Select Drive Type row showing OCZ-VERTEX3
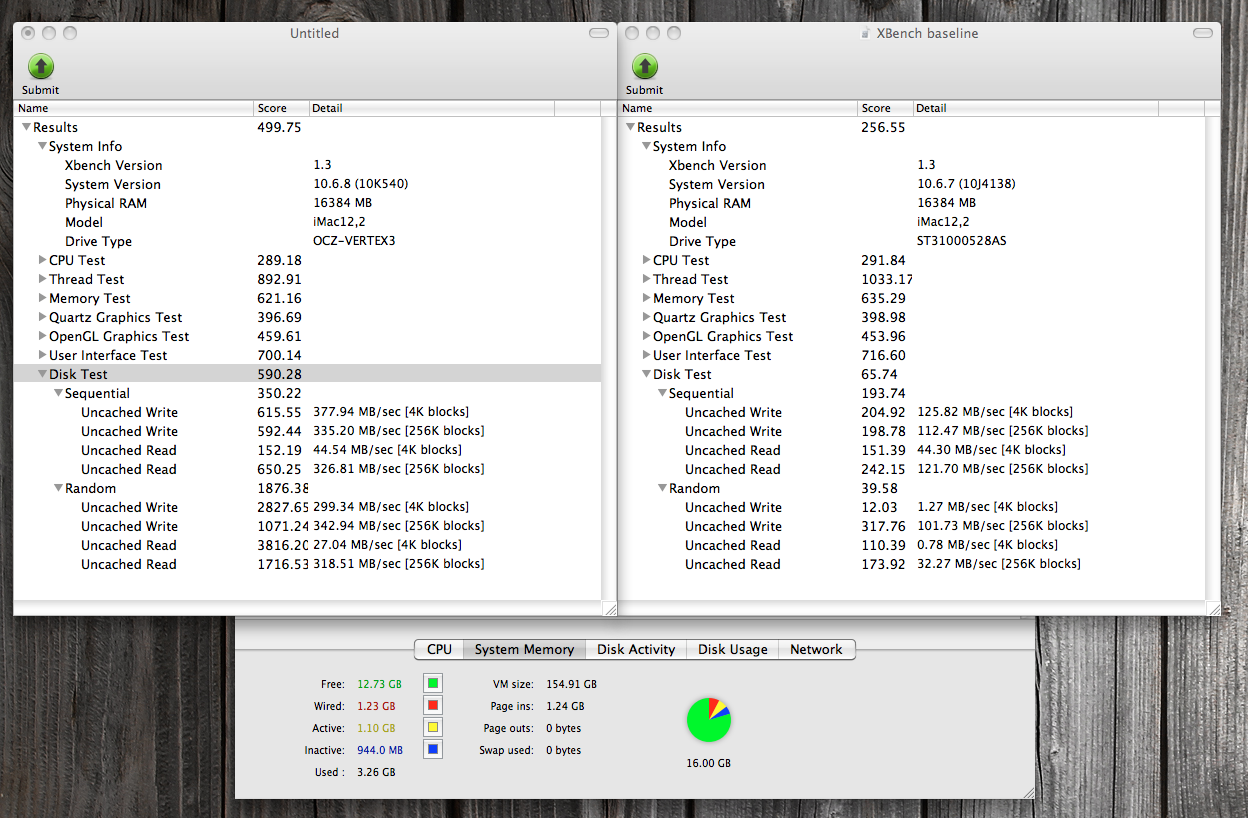This screenshot has height=818, width=1248. coord(307,241)
